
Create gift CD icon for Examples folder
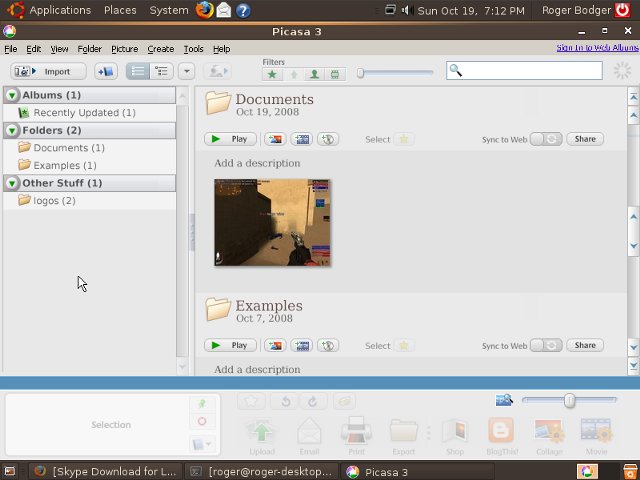[x=328, y=345]
